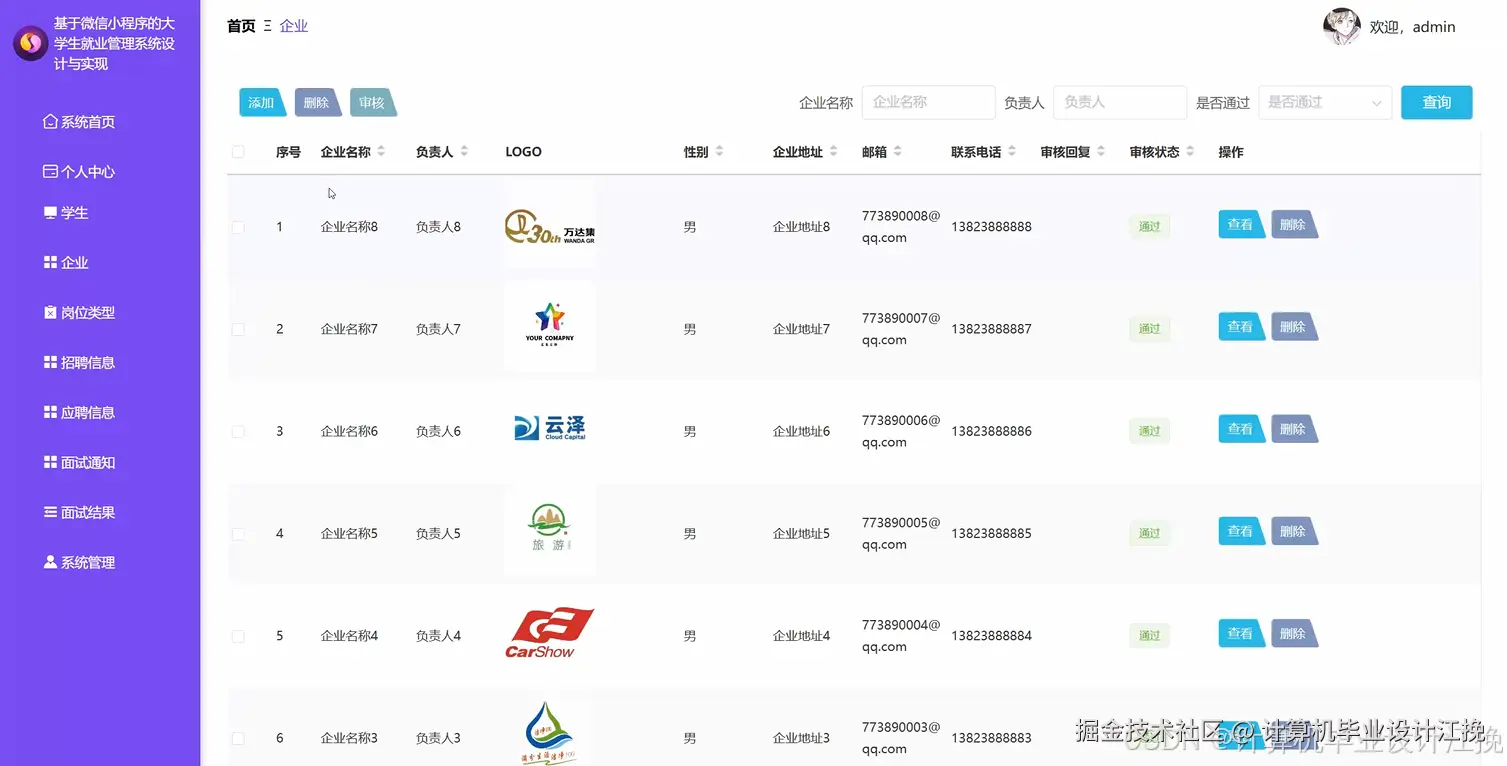Click the 添加 button to add record
Image resolution: width=1507 pixels, height=766 pixels.
coord(260,102)
